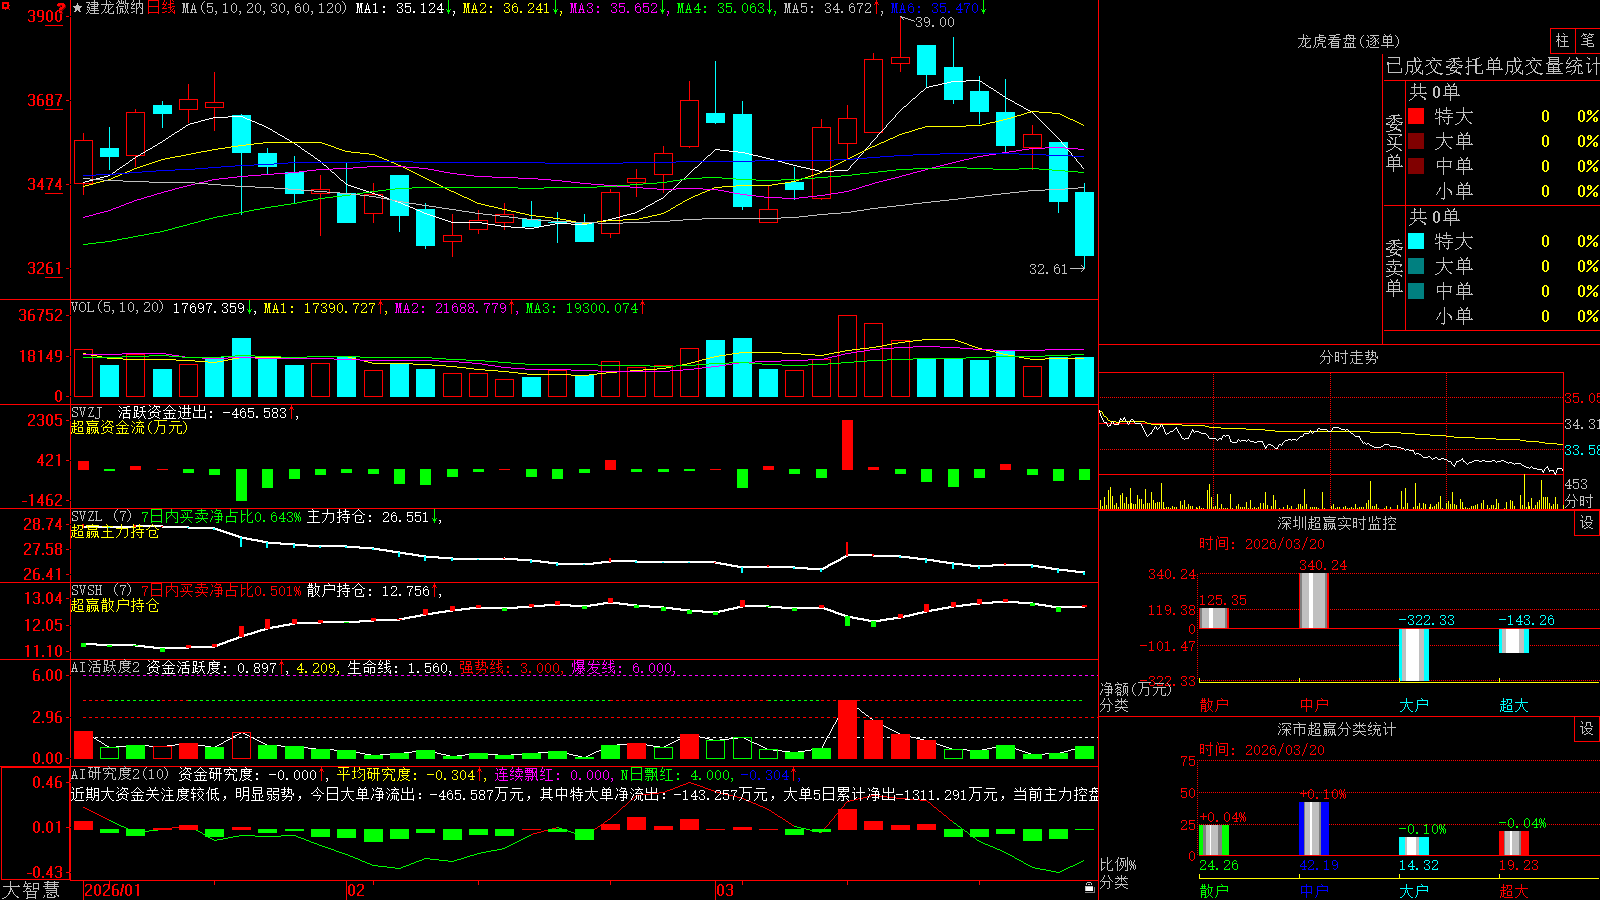Open 设 settings for 深圳超赢实时监控
This screenshot has height=900, width=1600.
tap(1587, 523)
